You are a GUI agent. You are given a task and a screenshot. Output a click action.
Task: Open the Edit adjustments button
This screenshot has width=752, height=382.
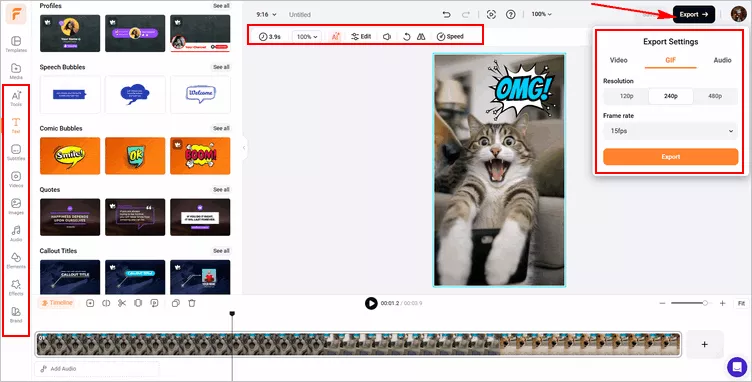[x=361, y=36]
